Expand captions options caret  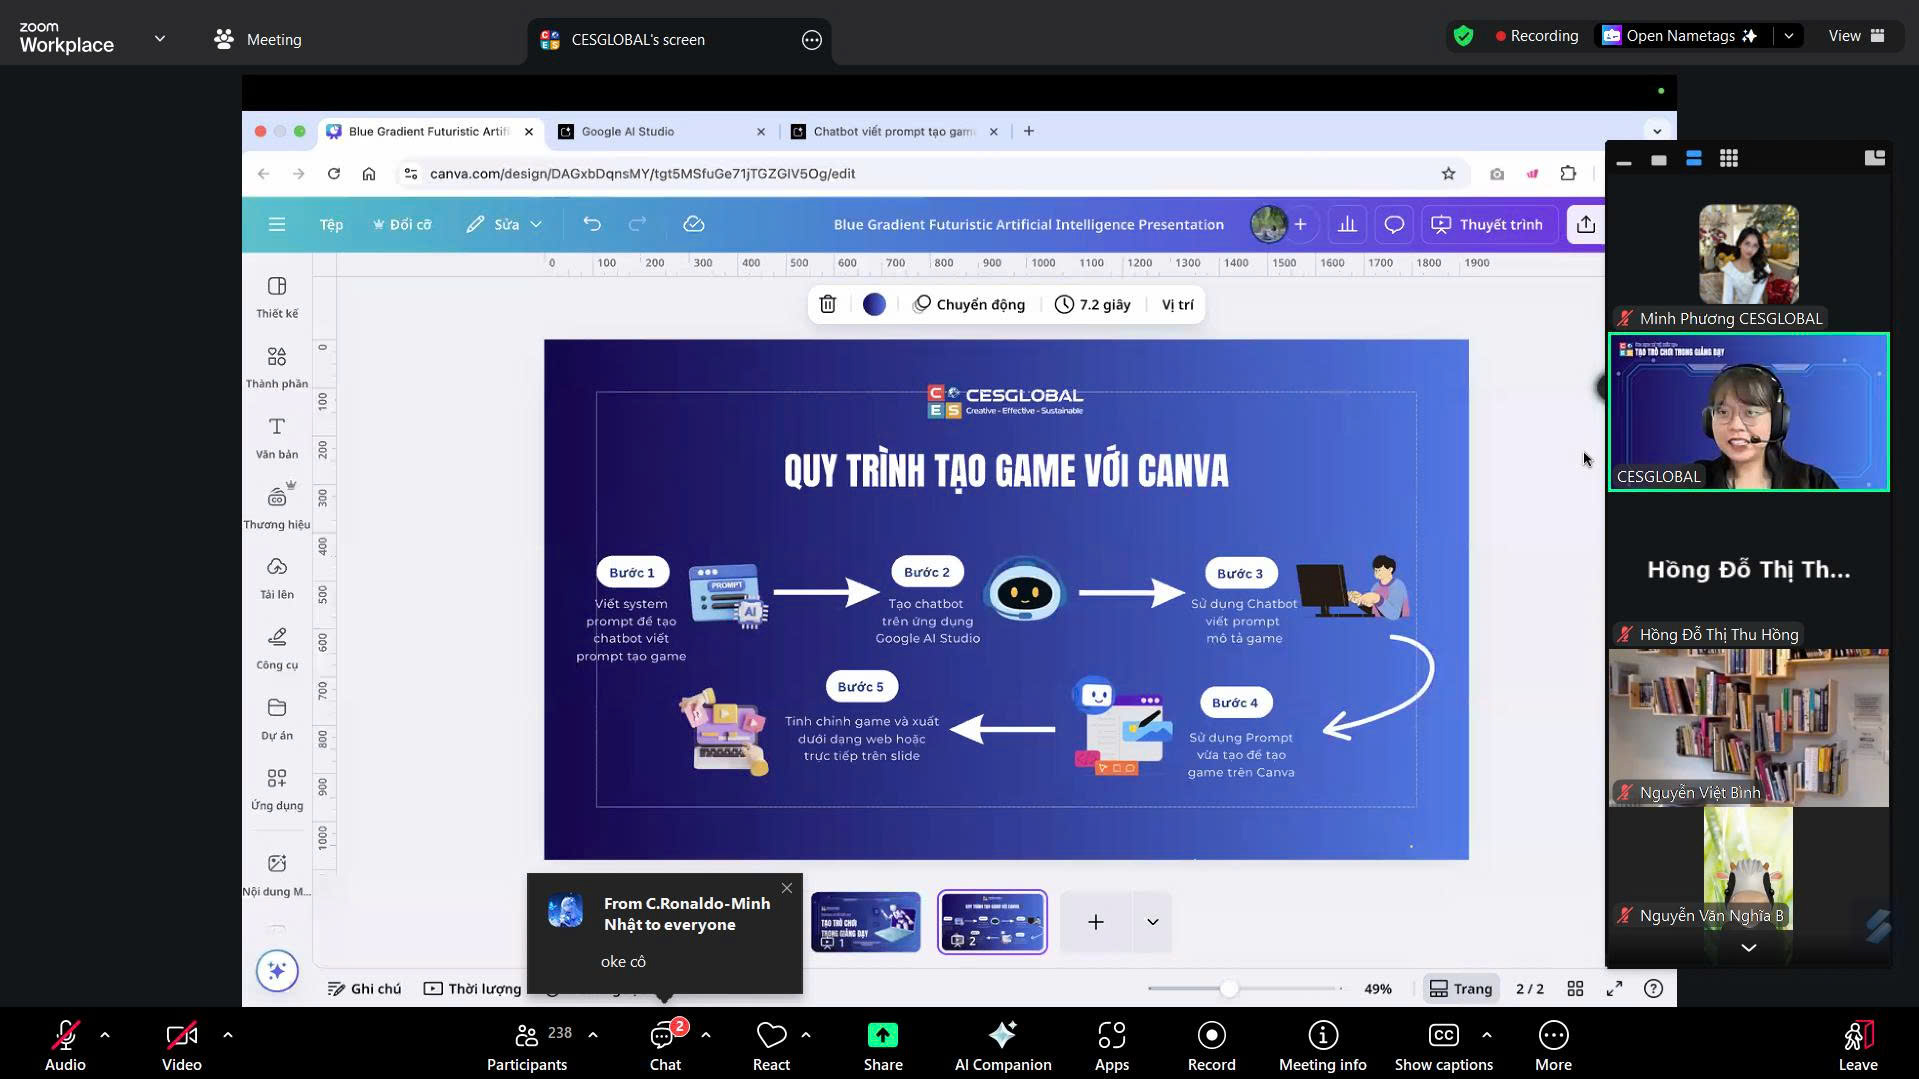[1486, 1035]
